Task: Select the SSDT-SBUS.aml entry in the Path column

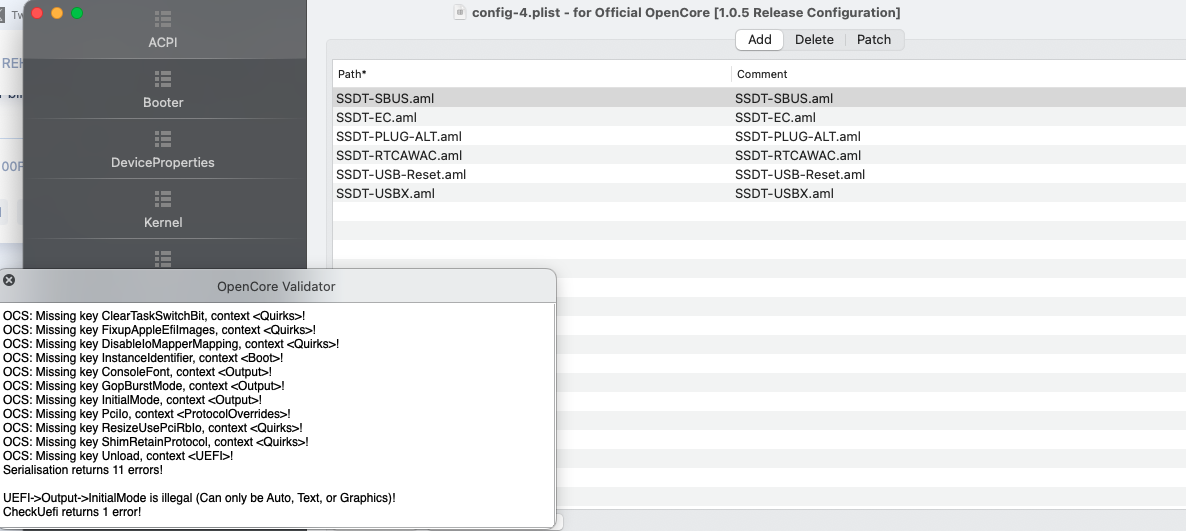Action: 385,98
